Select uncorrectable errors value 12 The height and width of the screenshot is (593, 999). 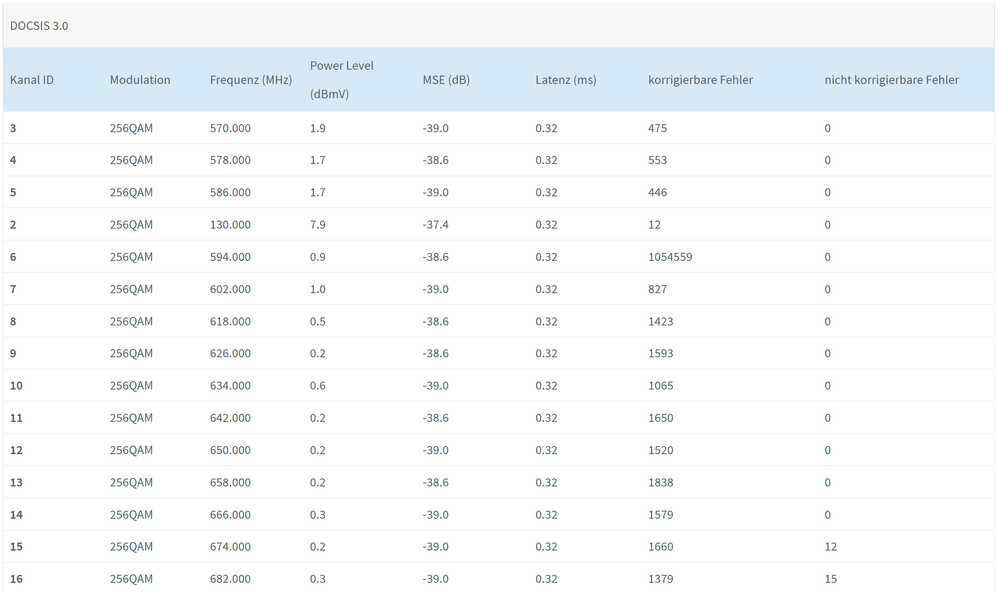click(831, 547)
